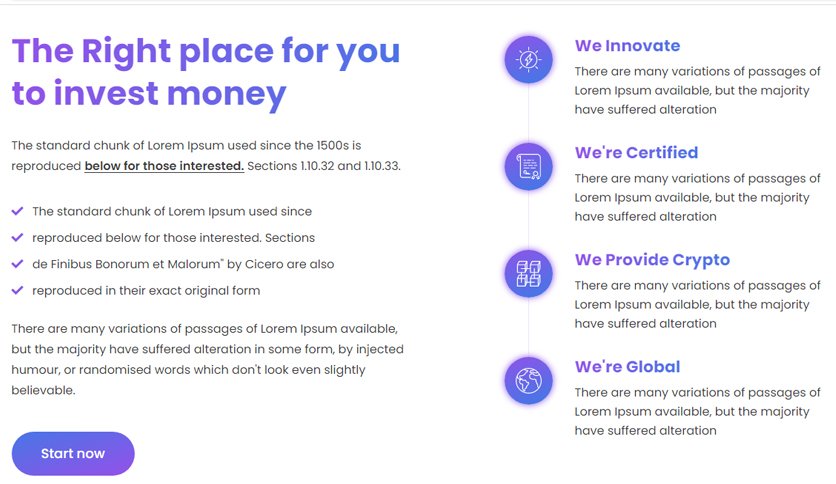This screenshot has width=836, height=484.
Task: Click the Start now button
Action: (73, 454)
